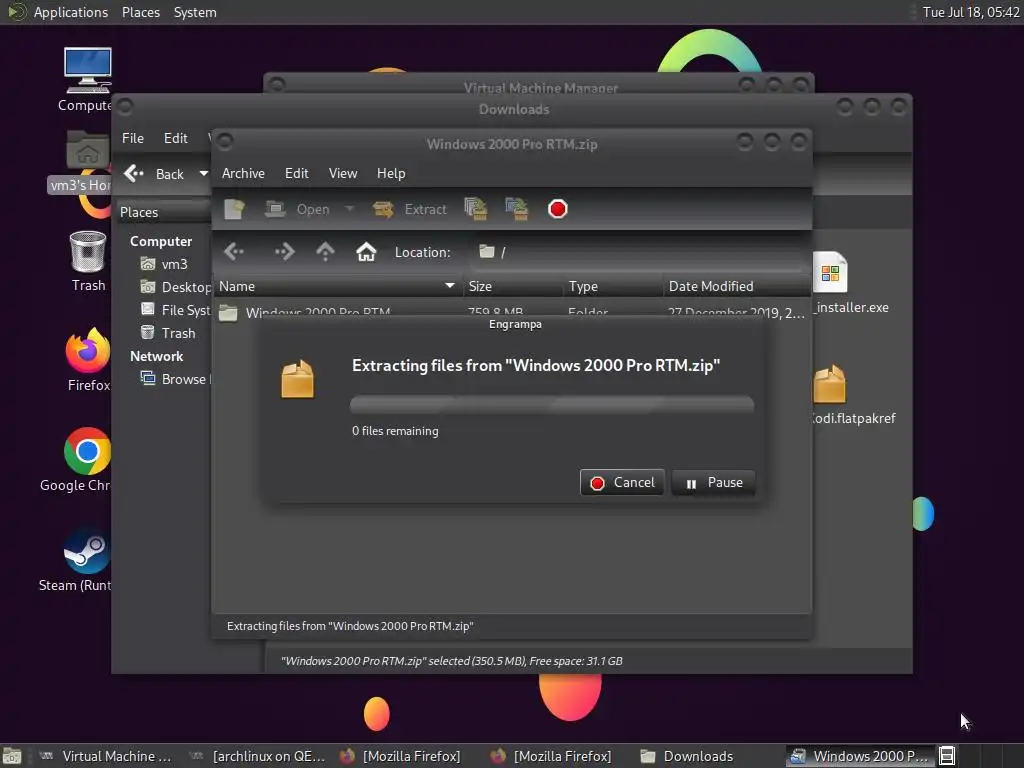
Task: Click the workspace switcher icon in bottom panel
Action: pyautogui.click(x=947, y=756)
